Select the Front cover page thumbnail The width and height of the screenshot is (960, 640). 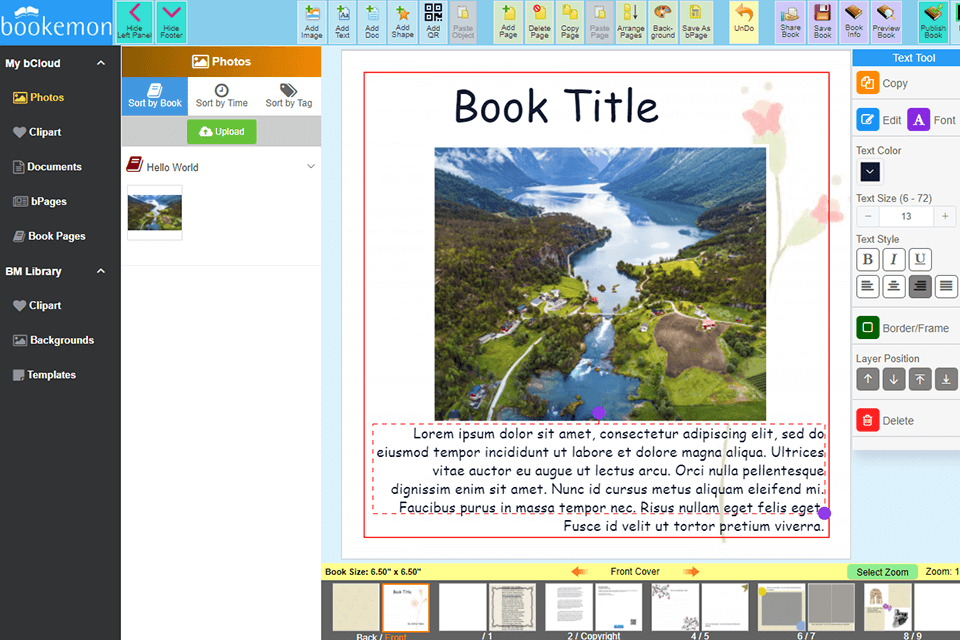405,607
